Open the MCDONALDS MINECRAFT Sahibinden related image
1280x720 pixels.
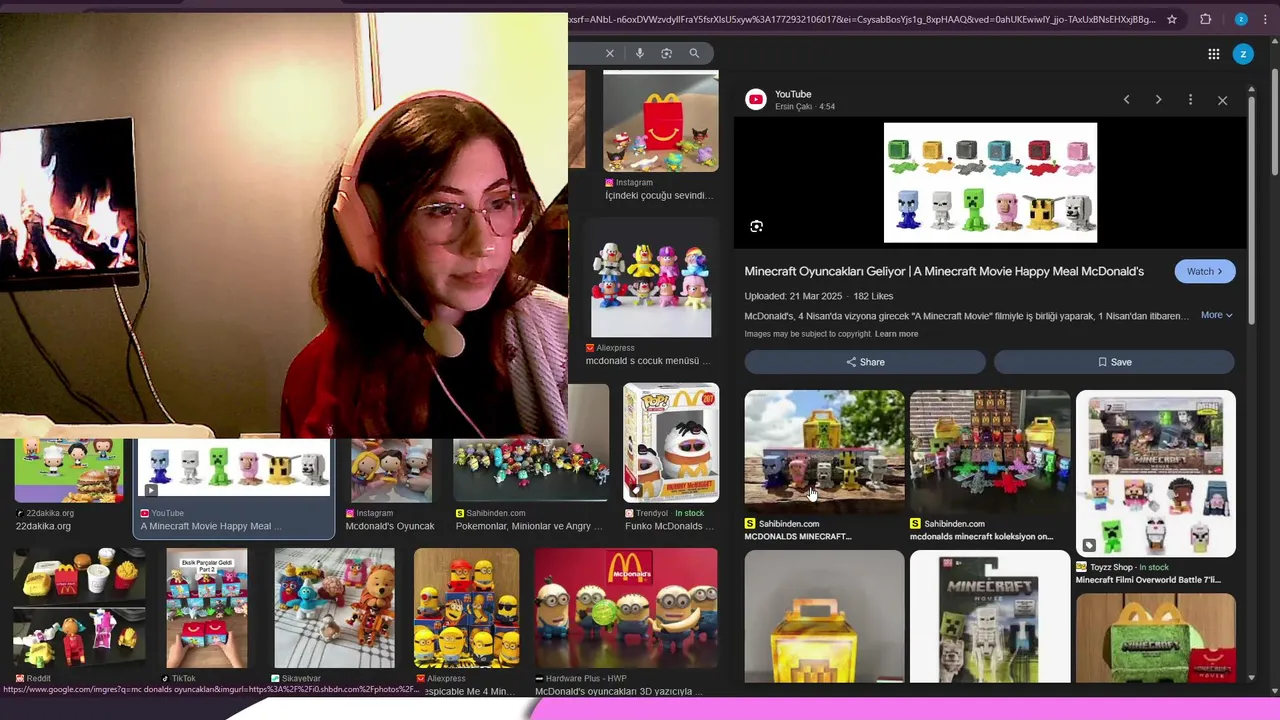(824, 452)
